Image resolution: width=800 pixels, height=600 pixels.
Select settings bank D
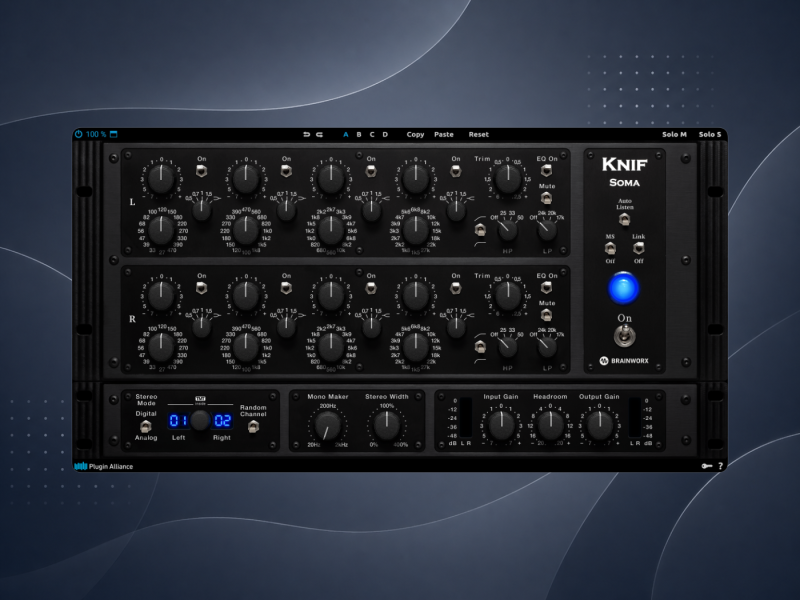click(385, 135)
